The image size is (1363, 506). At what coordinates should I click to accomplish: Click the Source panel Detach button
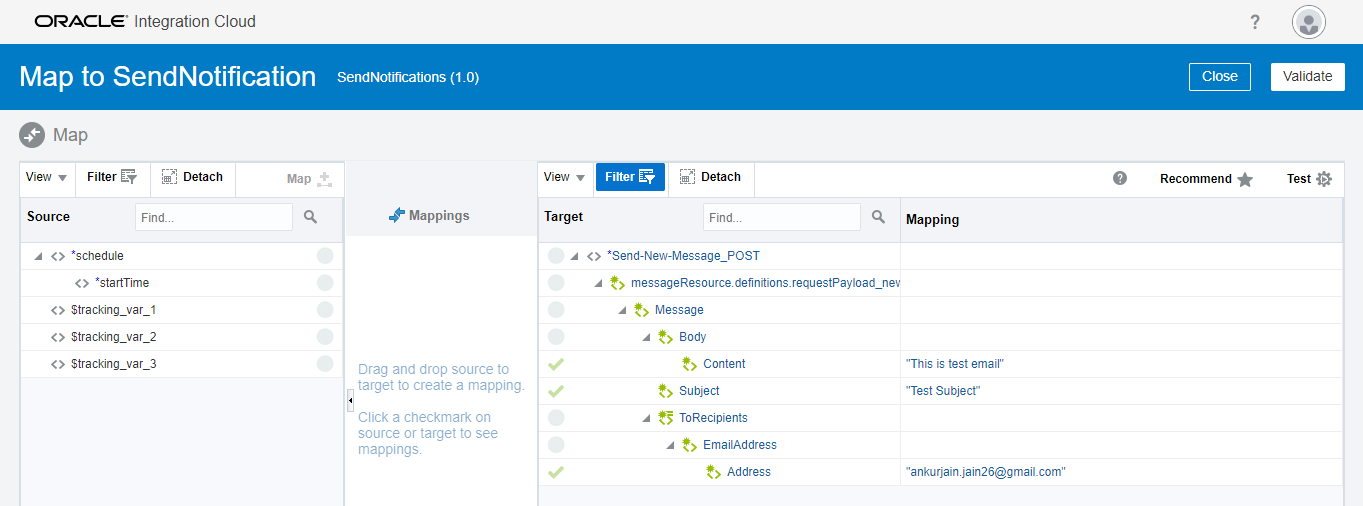coord(192,178)
